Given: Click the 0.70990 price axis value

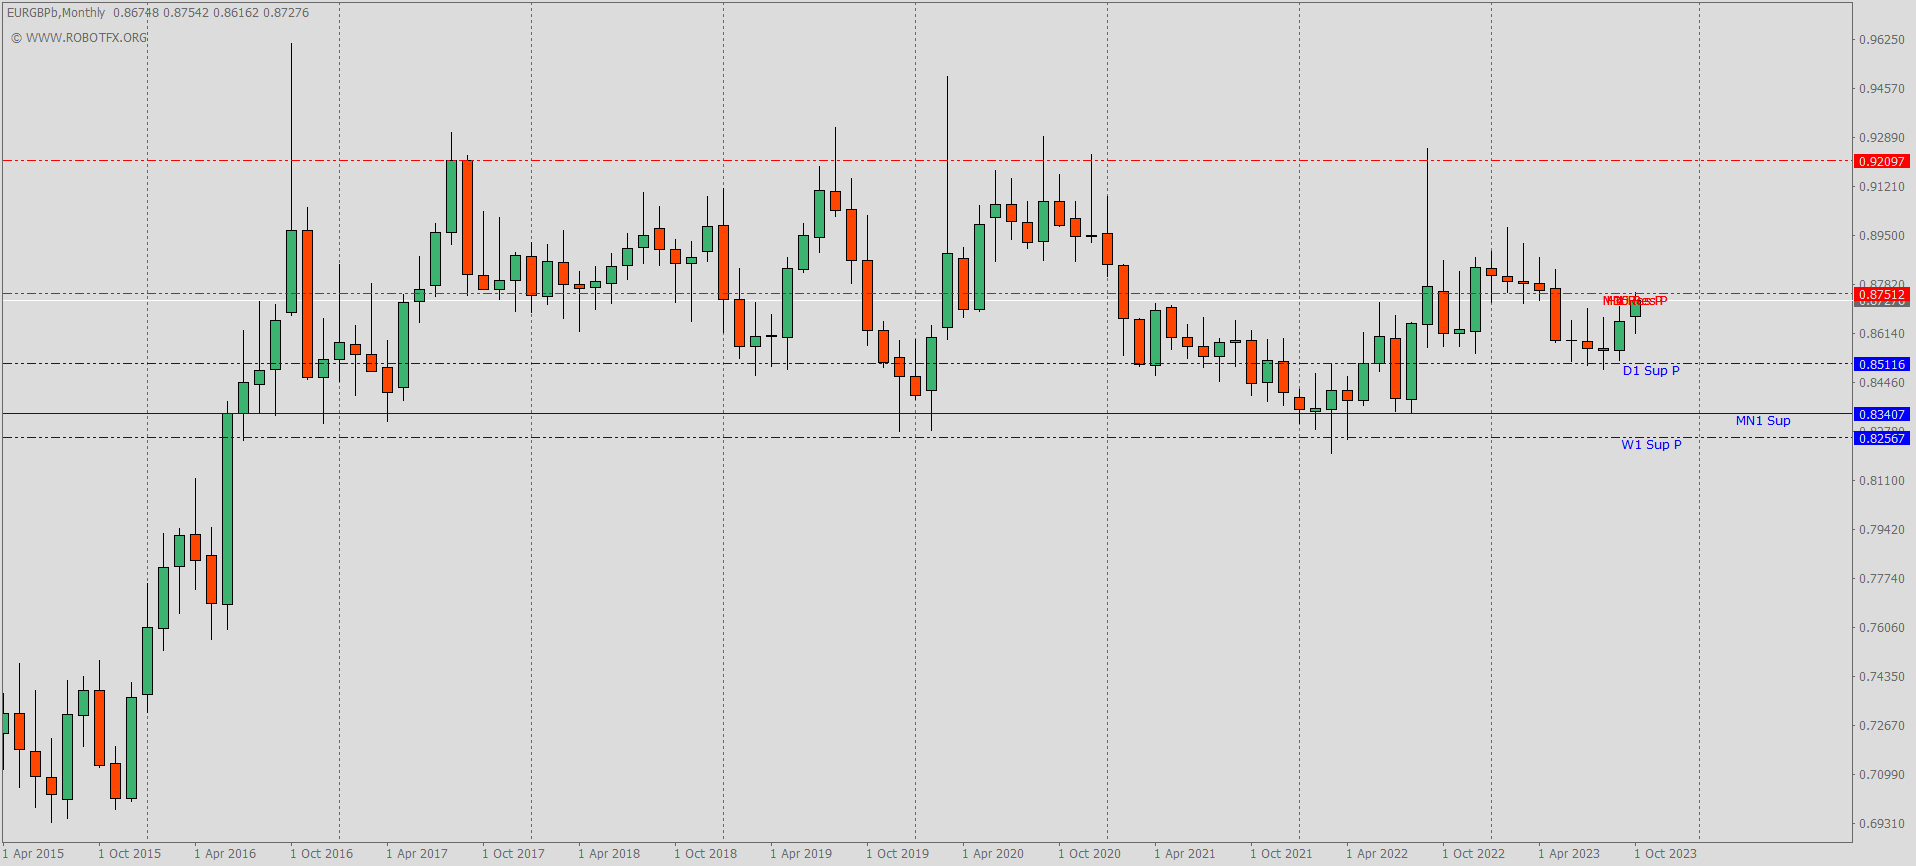Looking at the screenshot, I should tap(1882, 775).
